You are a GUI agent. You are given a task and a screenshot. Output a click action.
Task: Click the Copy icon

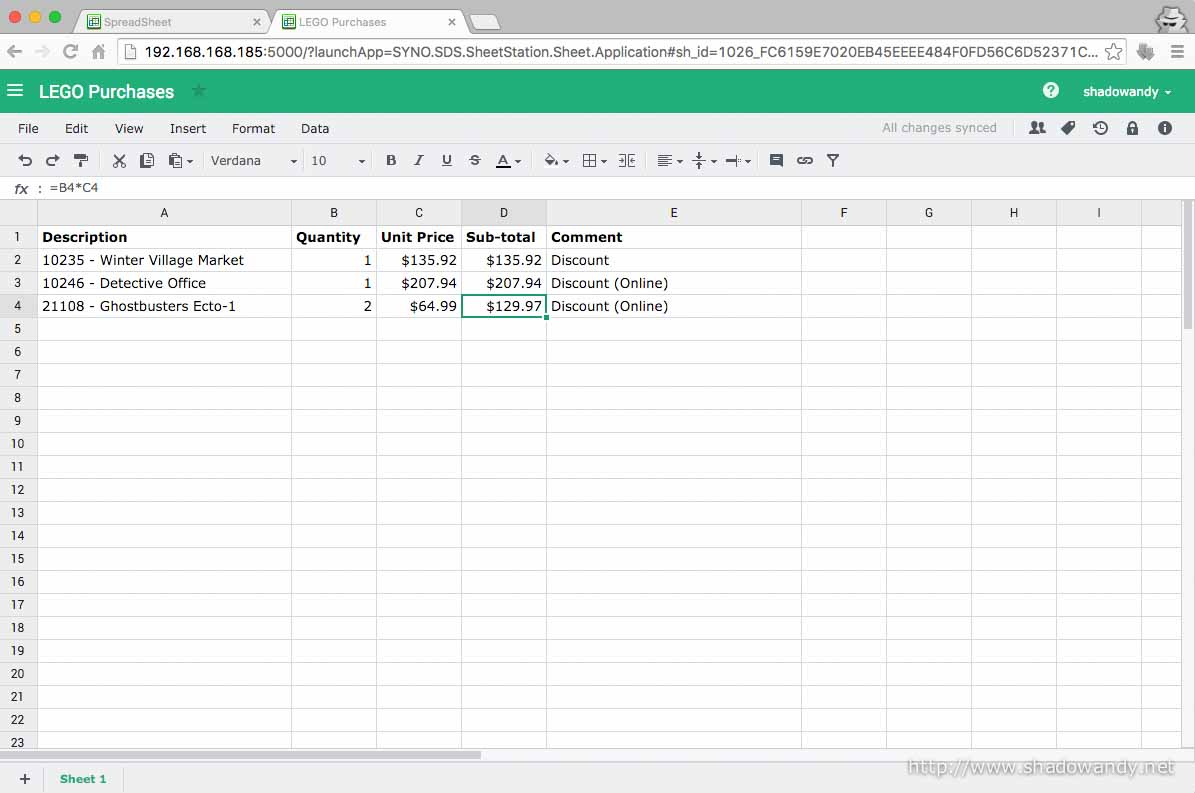(x=147, y=161)
